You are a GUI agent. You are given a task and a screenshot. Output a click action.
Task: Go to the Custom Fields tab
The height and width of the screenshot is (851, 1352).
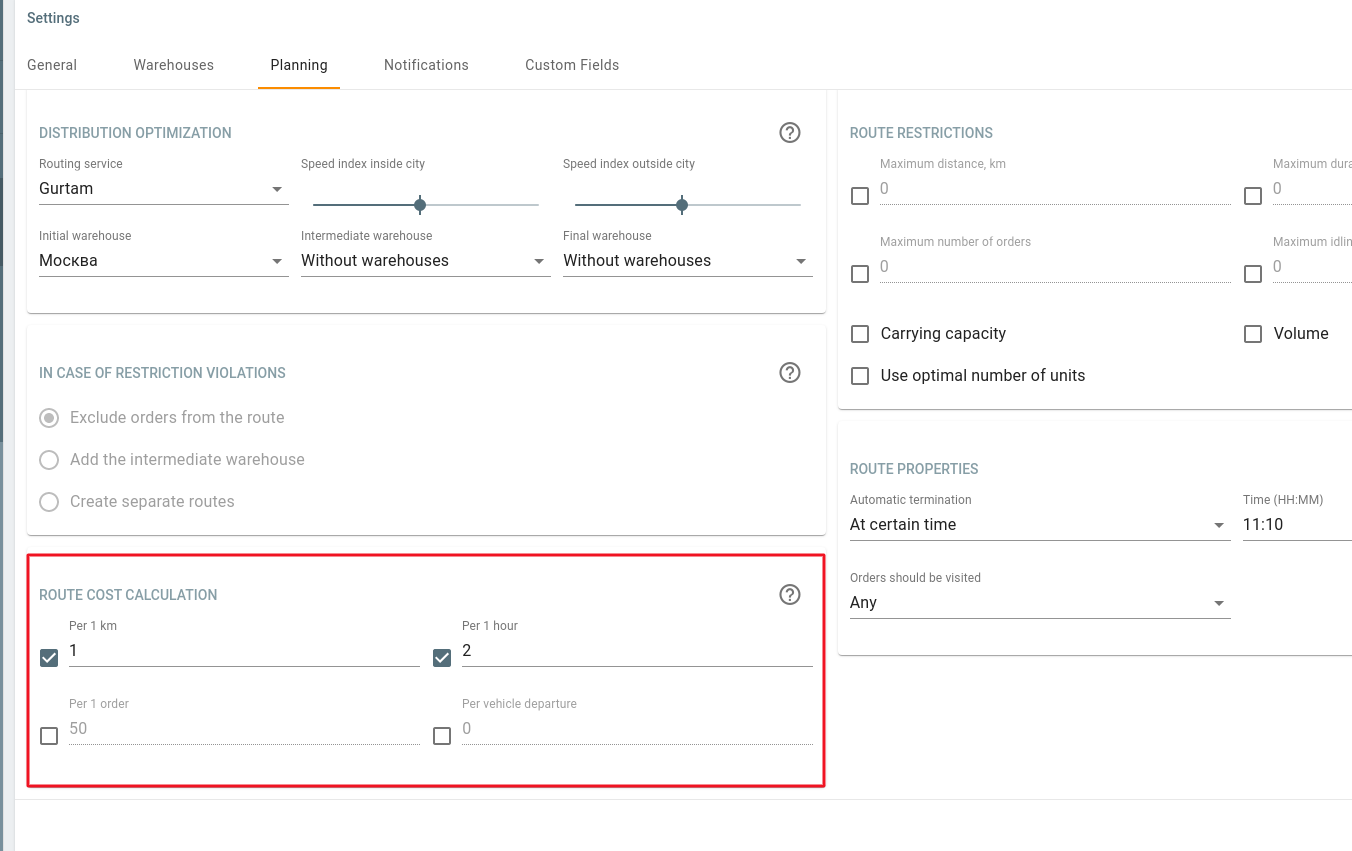572,65
